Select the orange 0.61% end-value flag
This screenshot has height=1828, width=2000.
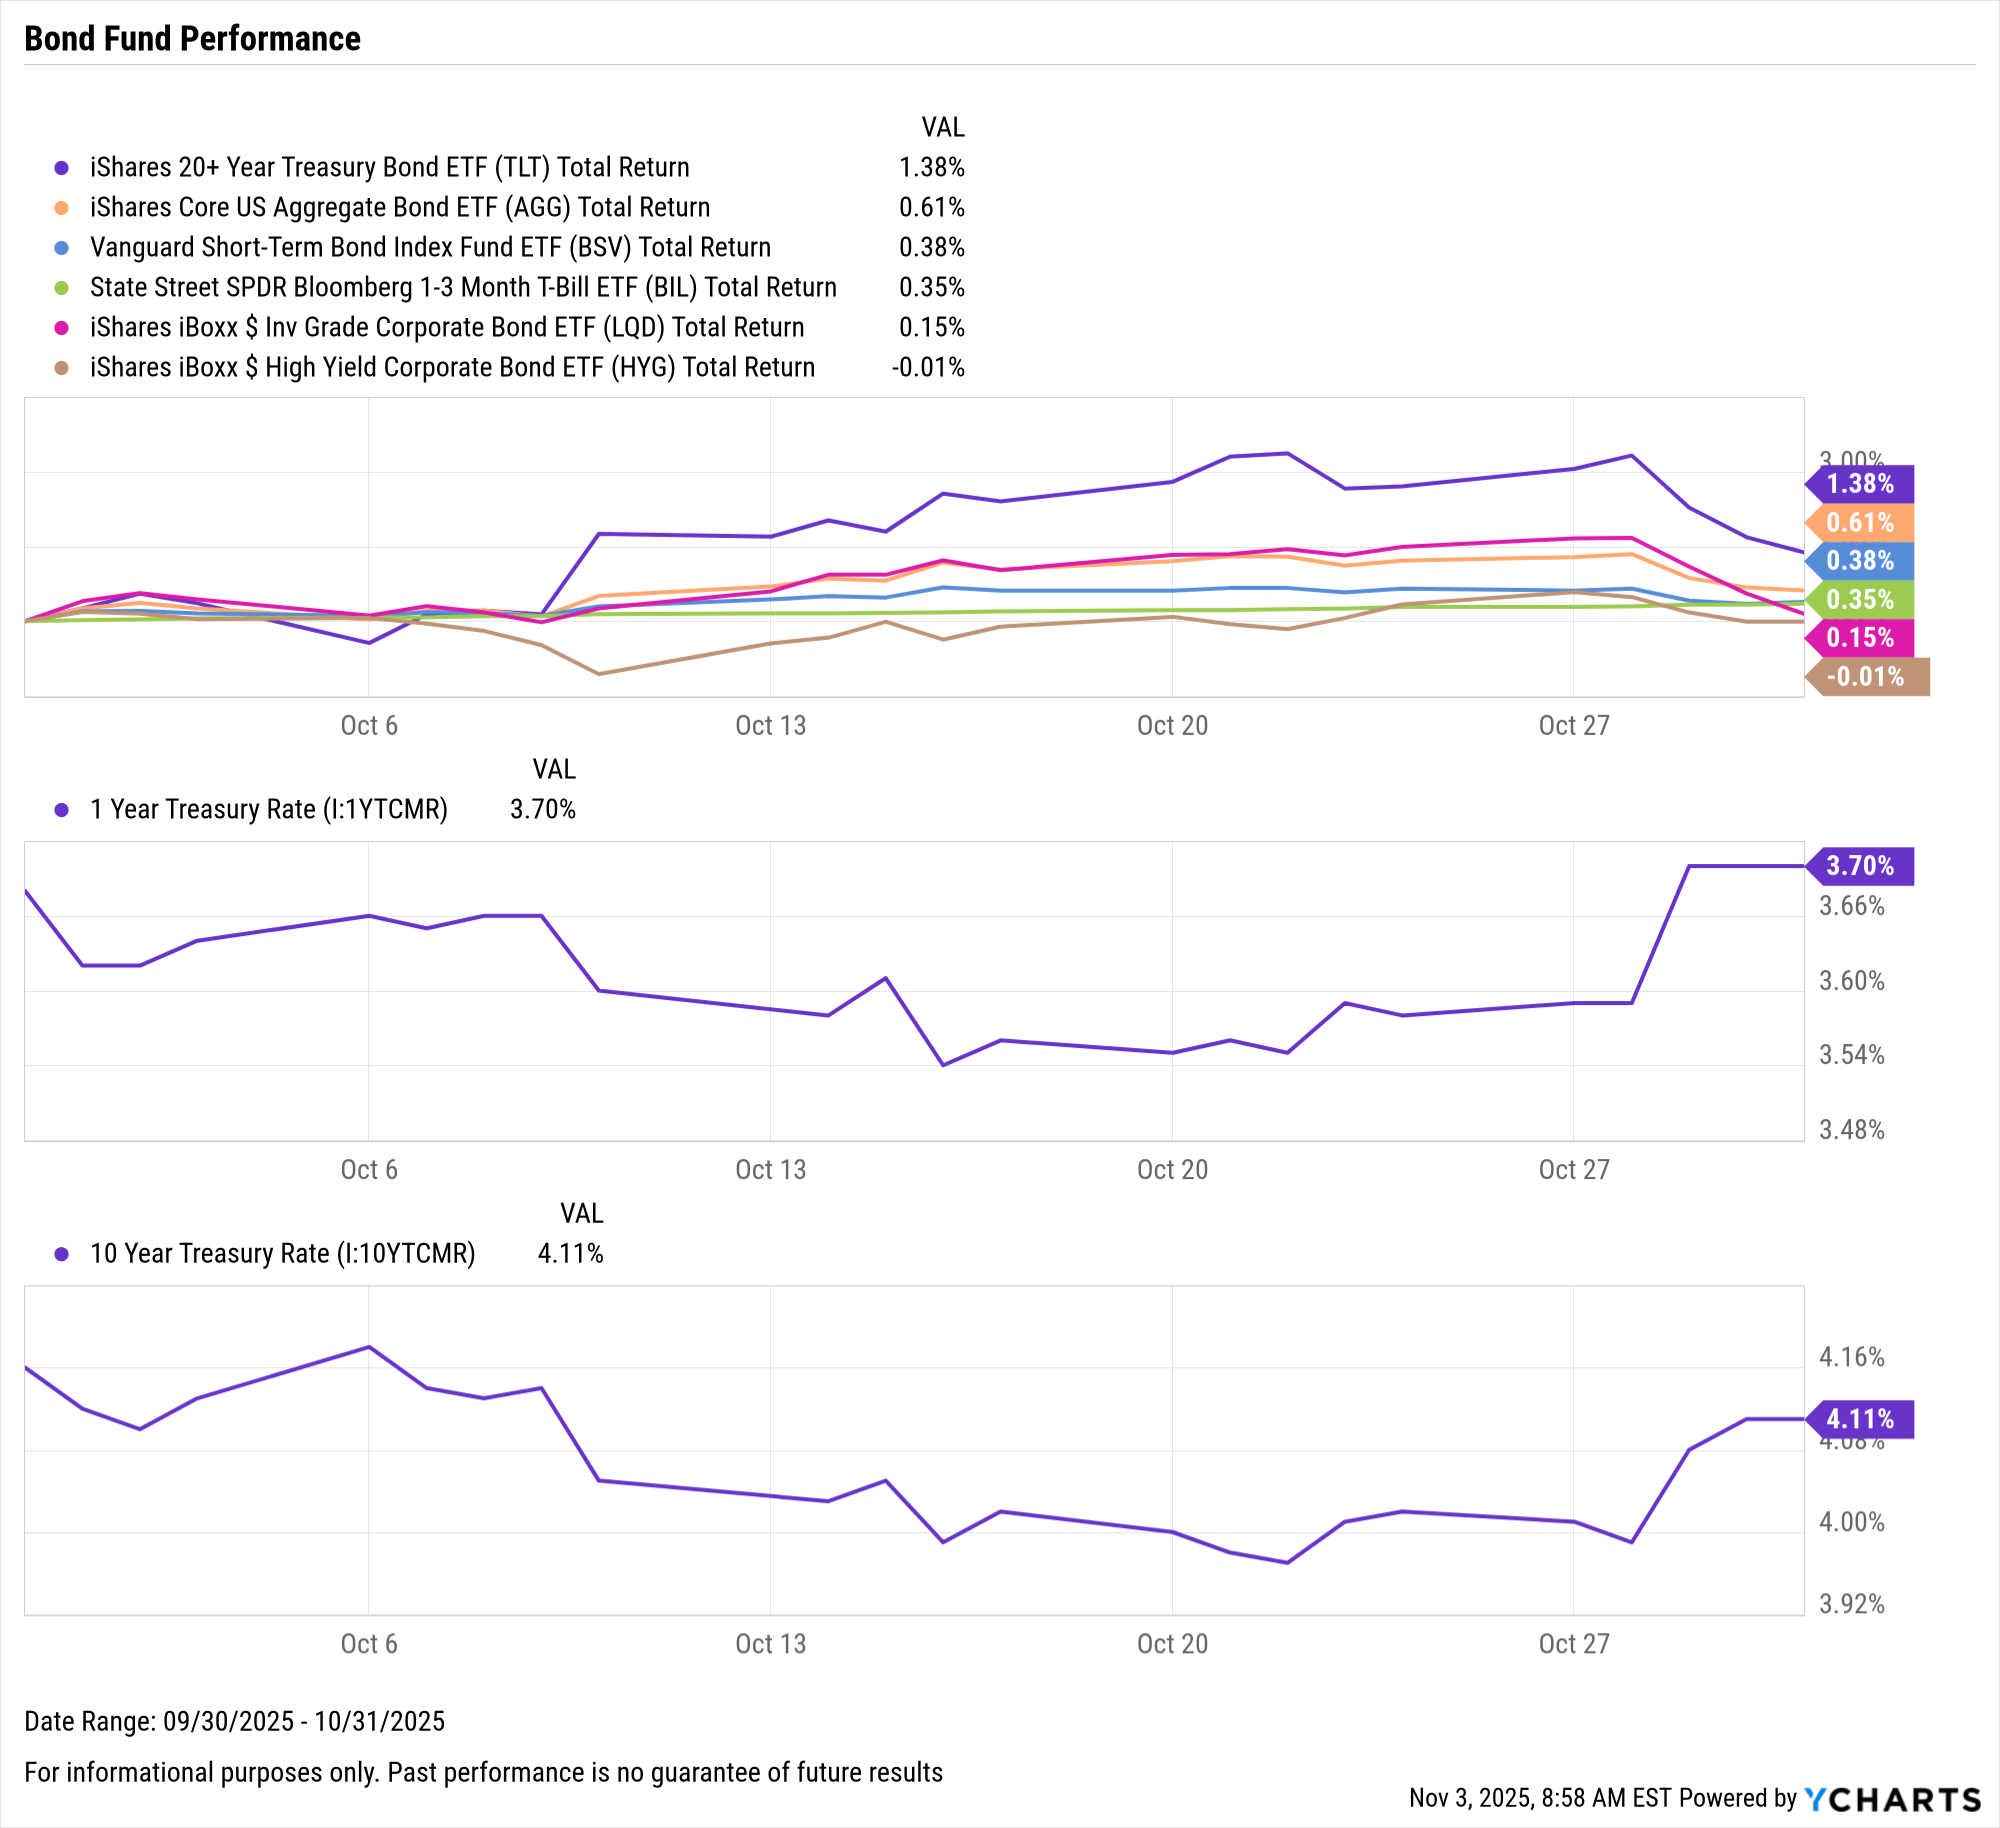(1861, 523)
